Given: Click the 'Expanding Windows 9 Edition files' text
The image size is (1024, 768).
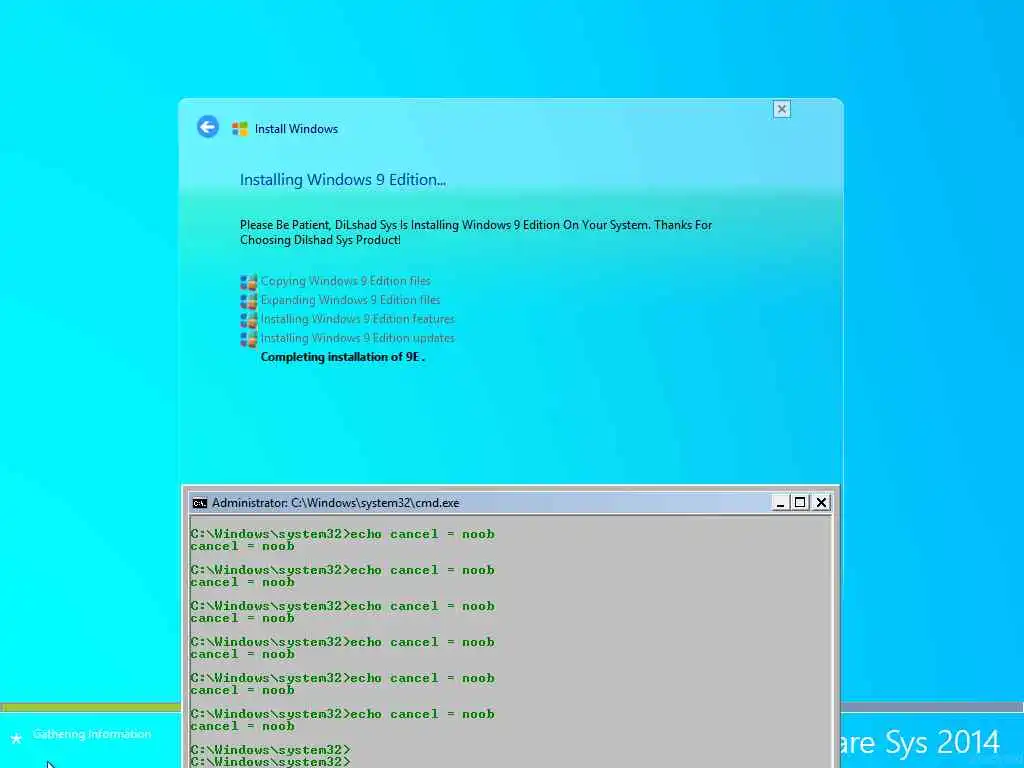Looking at the screenshot, I should click(x=350, y=300).
